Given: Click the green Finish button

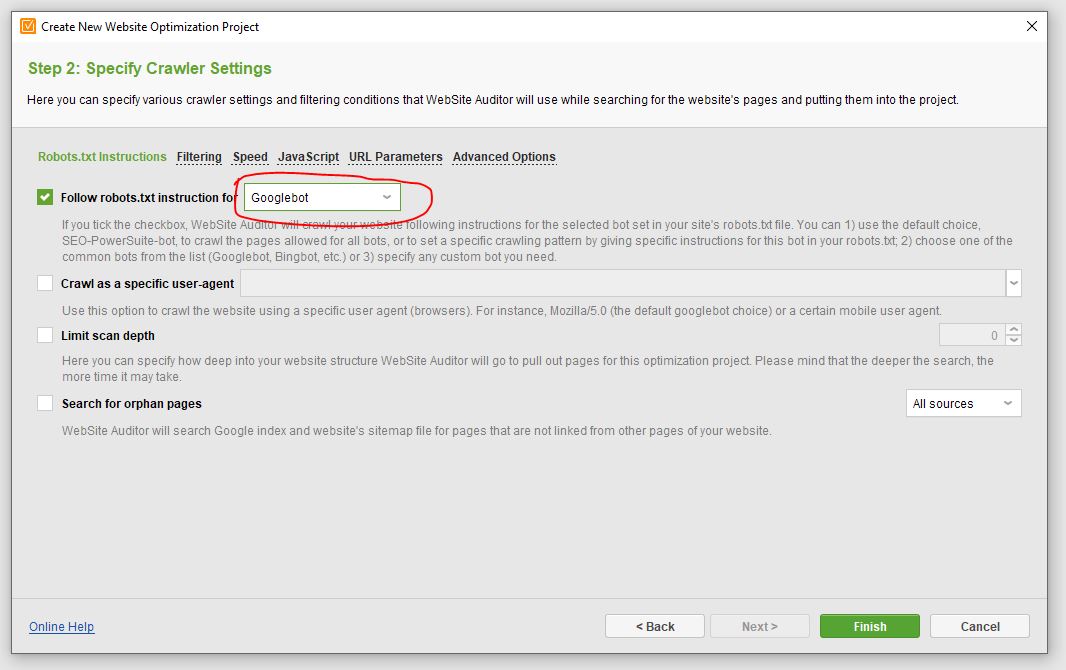Looking at the screenshot, I should point(870,627).
